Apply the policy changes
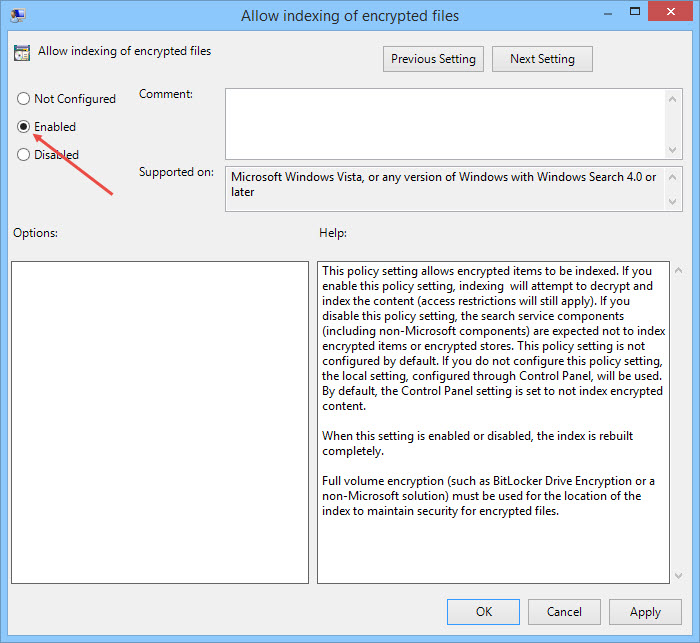This screenshot has width=700, height=643. (645, 612)
